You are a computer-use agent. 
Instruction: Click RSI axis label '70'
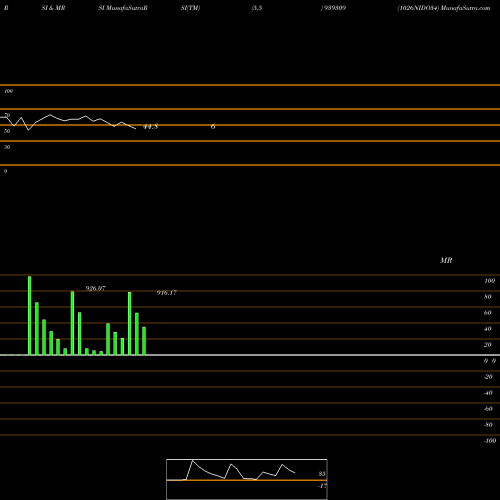coord(7,115)
